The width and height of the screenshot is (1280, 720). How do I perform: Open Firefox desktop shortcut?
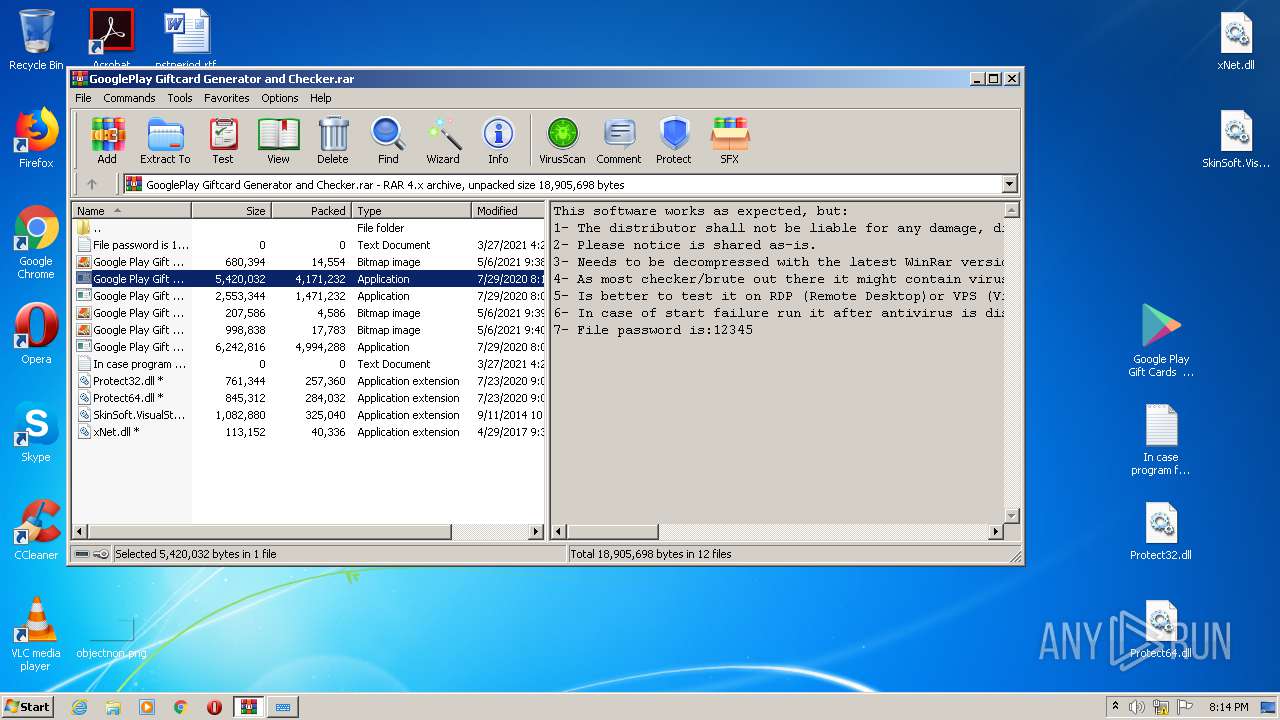pyautogui.click(x=36, y=138)
